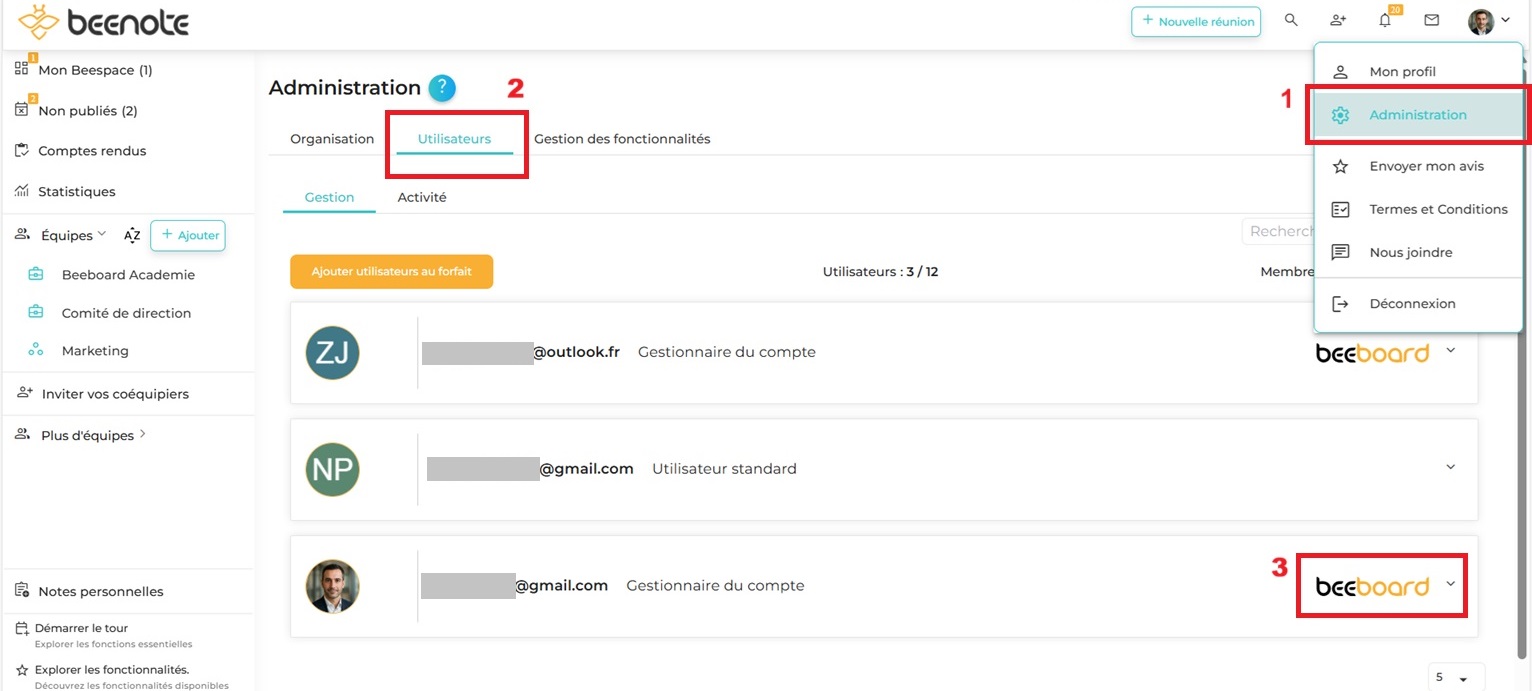Screen dimensions: 1532x691
Task: Click the search magnifier icon
Action: point(1291,21)
